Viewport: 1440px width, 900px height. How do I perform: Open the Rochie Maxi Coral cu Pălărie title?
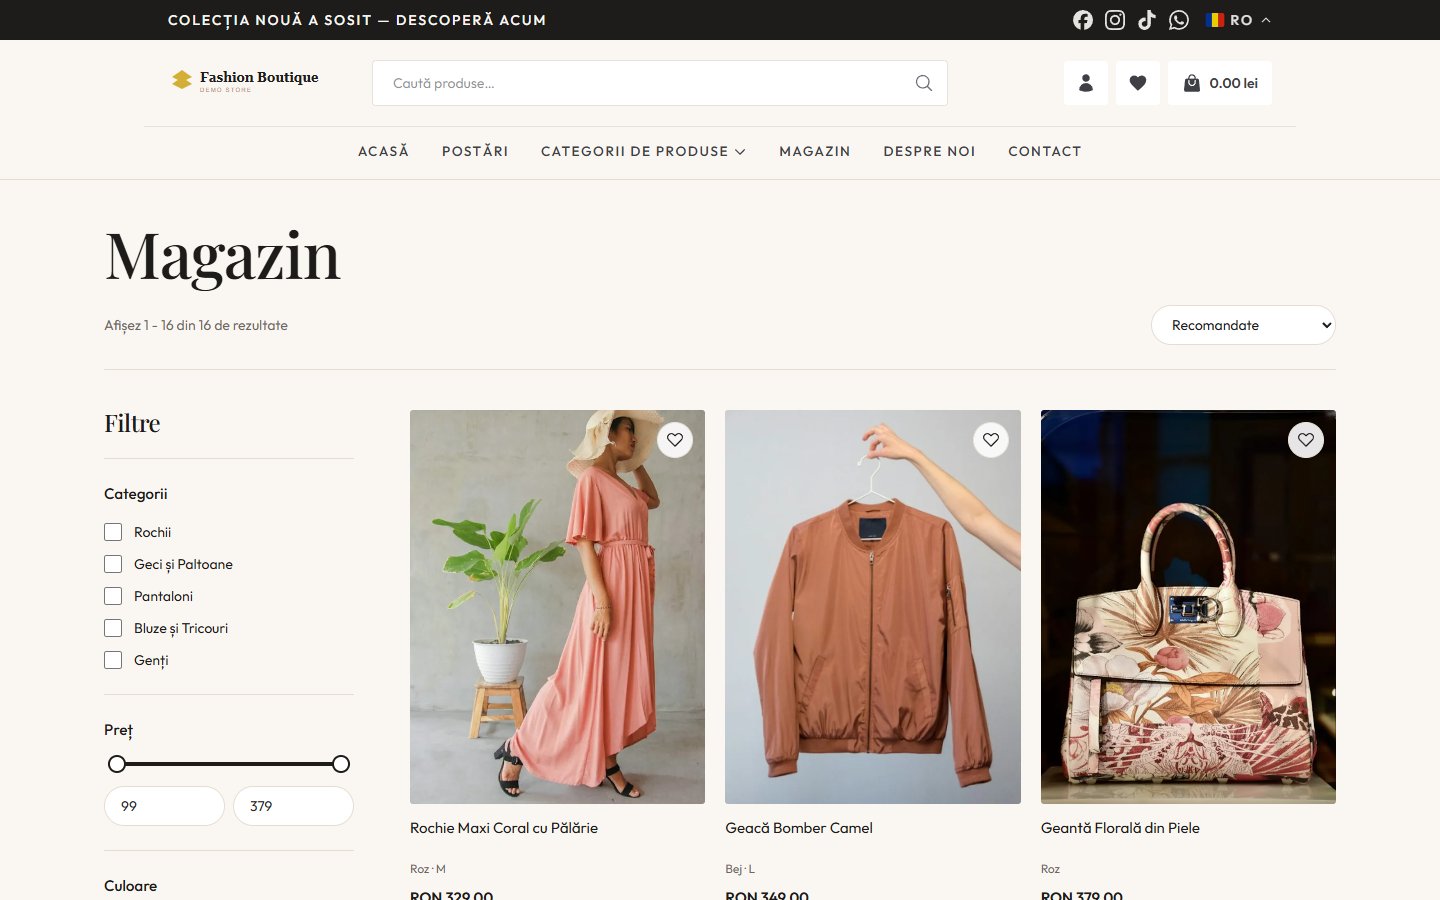504,828
